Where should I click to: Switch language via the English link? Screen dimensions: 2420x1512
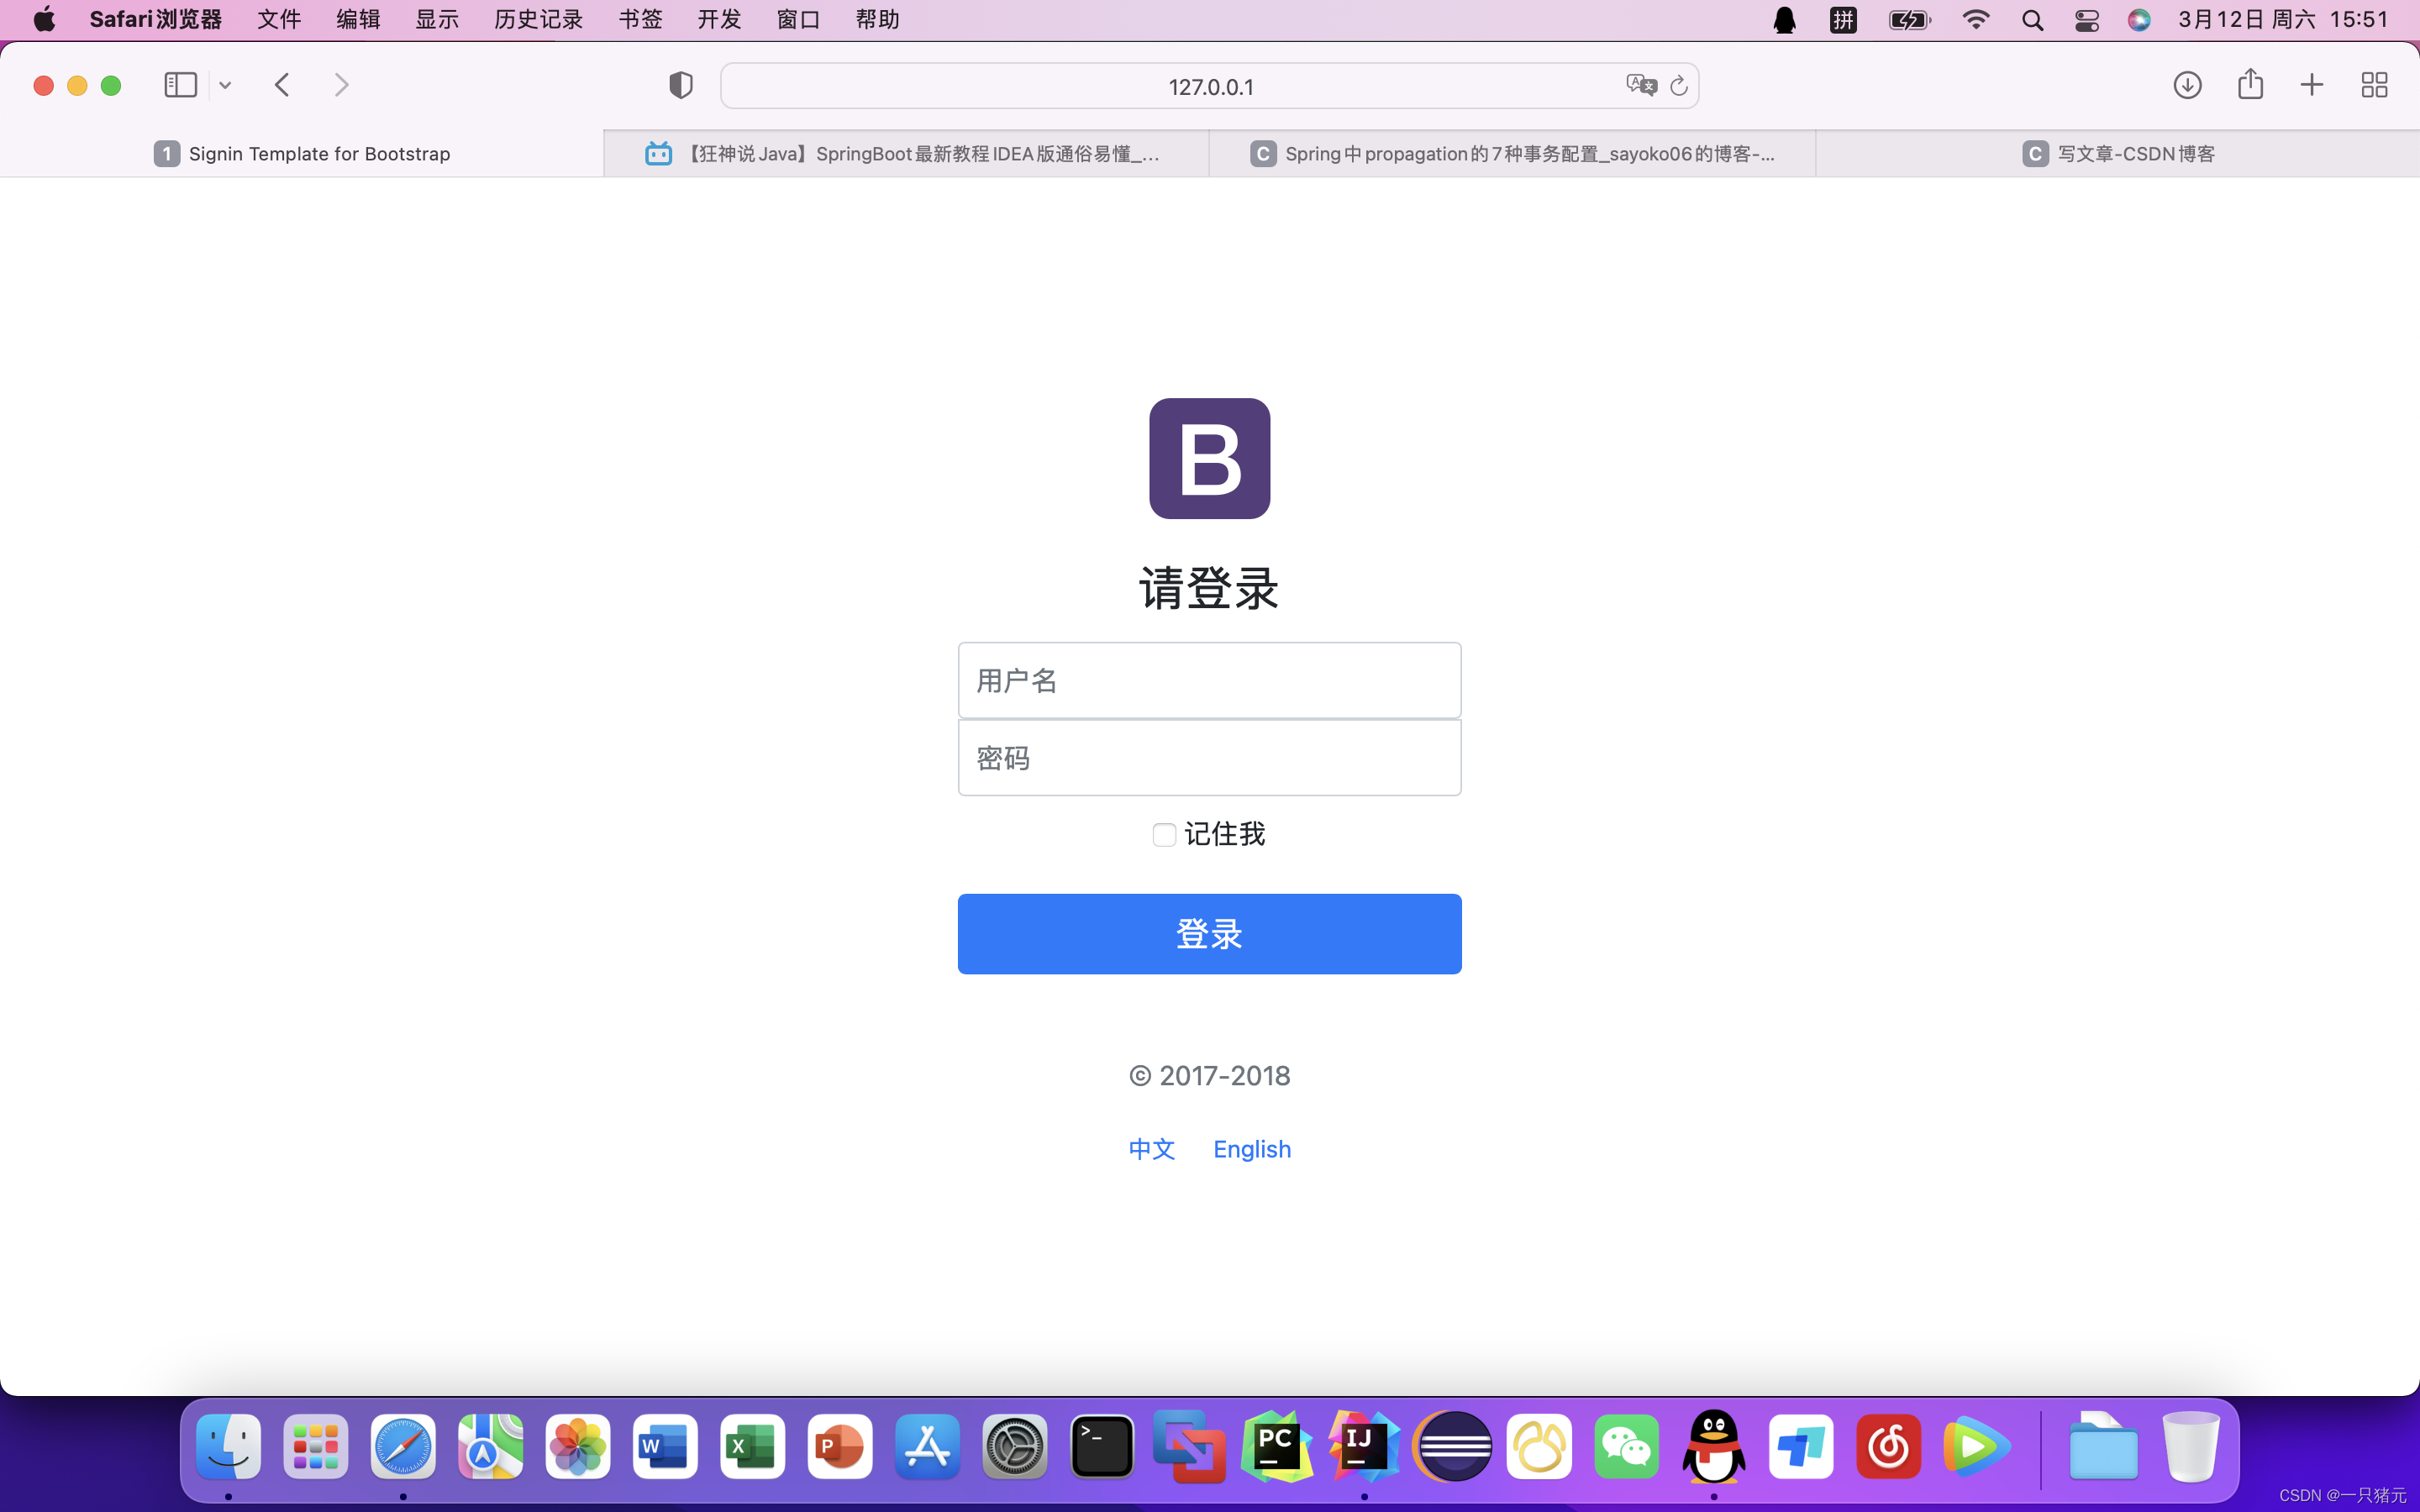1252,1149
